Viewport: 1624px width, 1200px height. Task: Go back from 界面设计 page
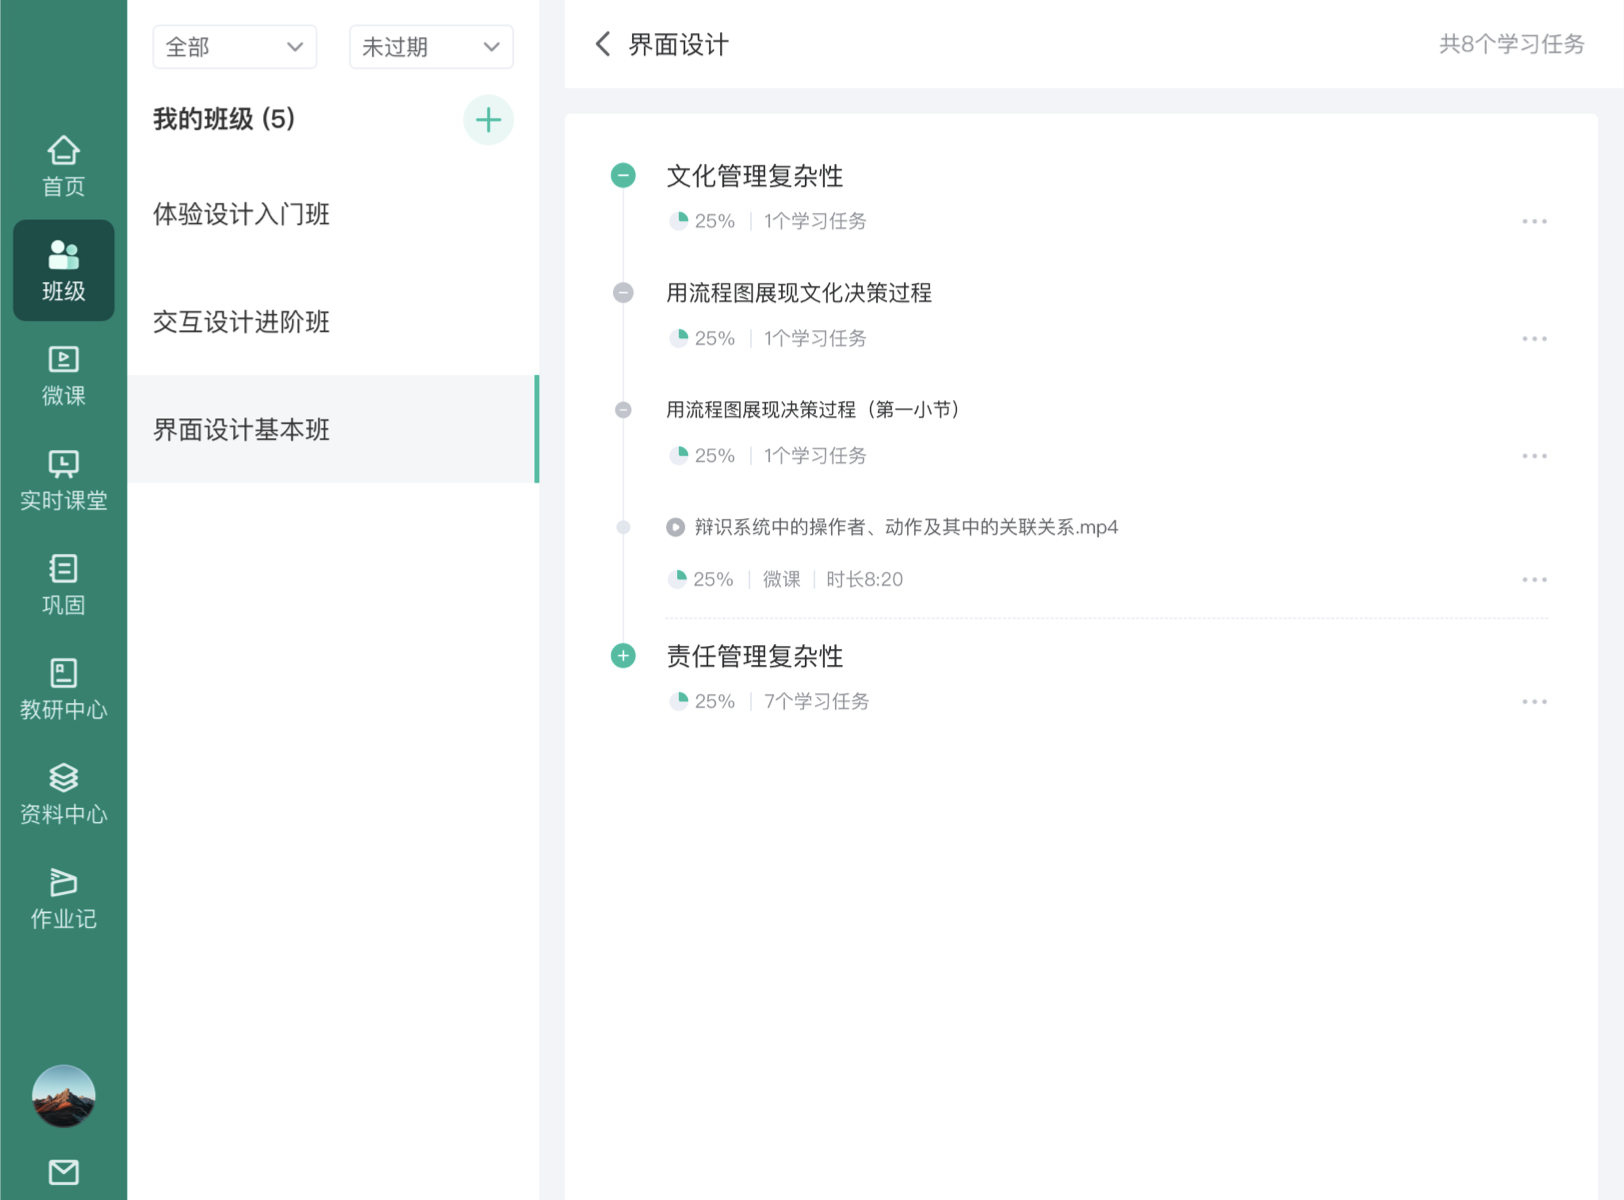click(x=602, y=44)
